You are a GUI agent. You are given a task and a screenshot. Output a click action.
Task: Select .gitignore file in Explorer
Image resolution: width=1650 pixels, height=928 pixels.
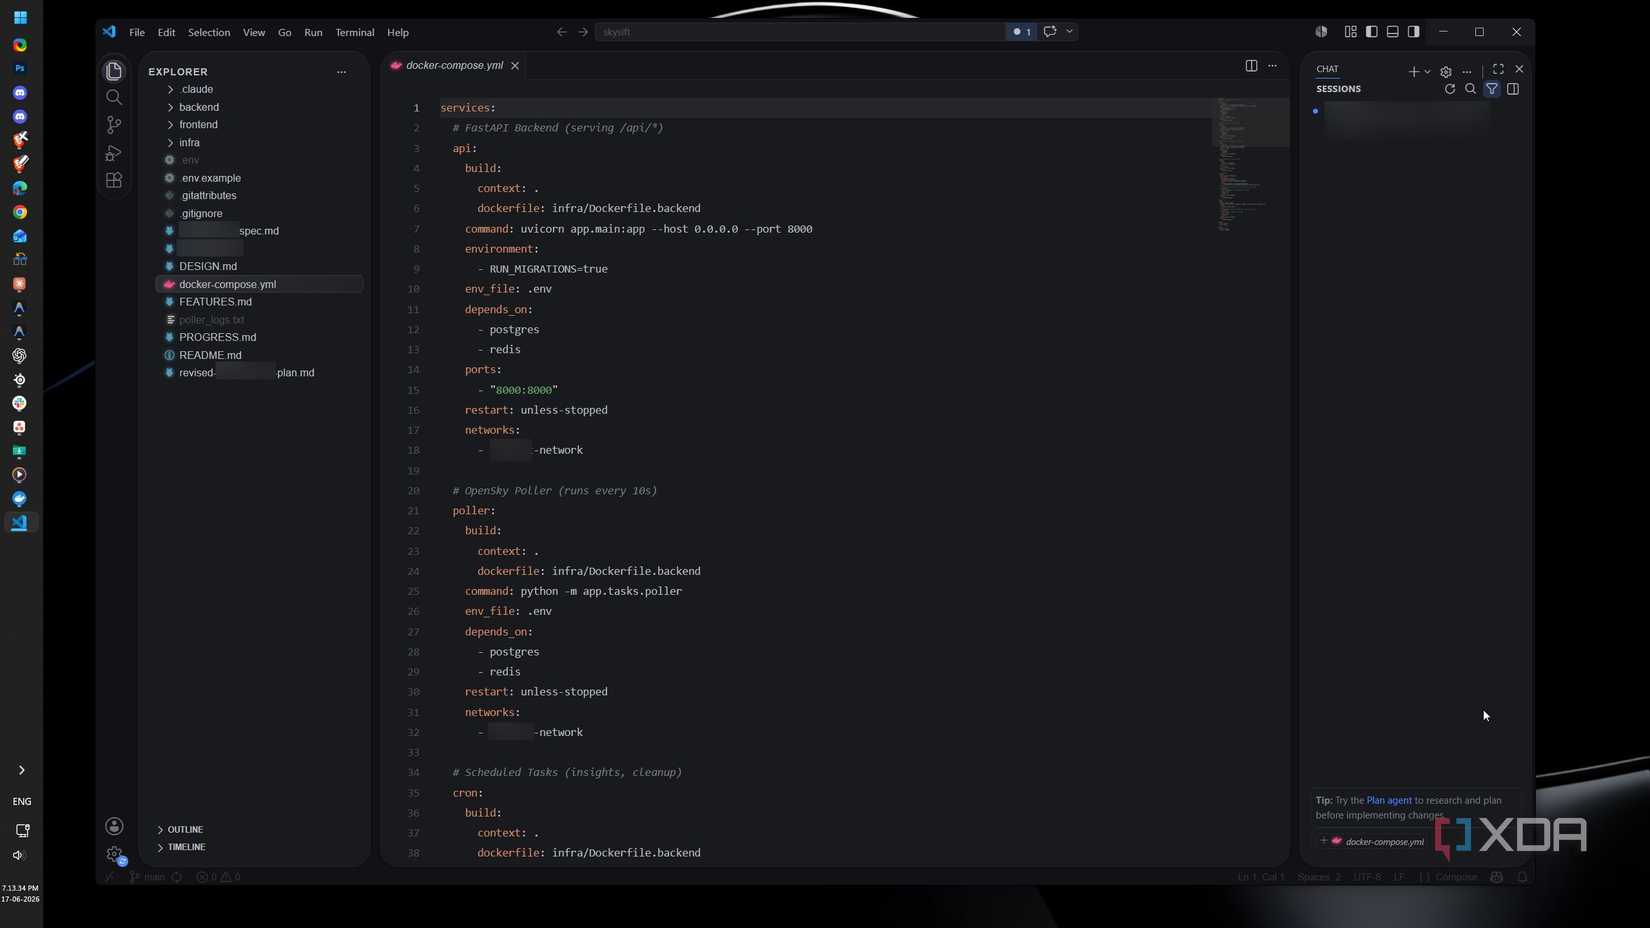259,213
